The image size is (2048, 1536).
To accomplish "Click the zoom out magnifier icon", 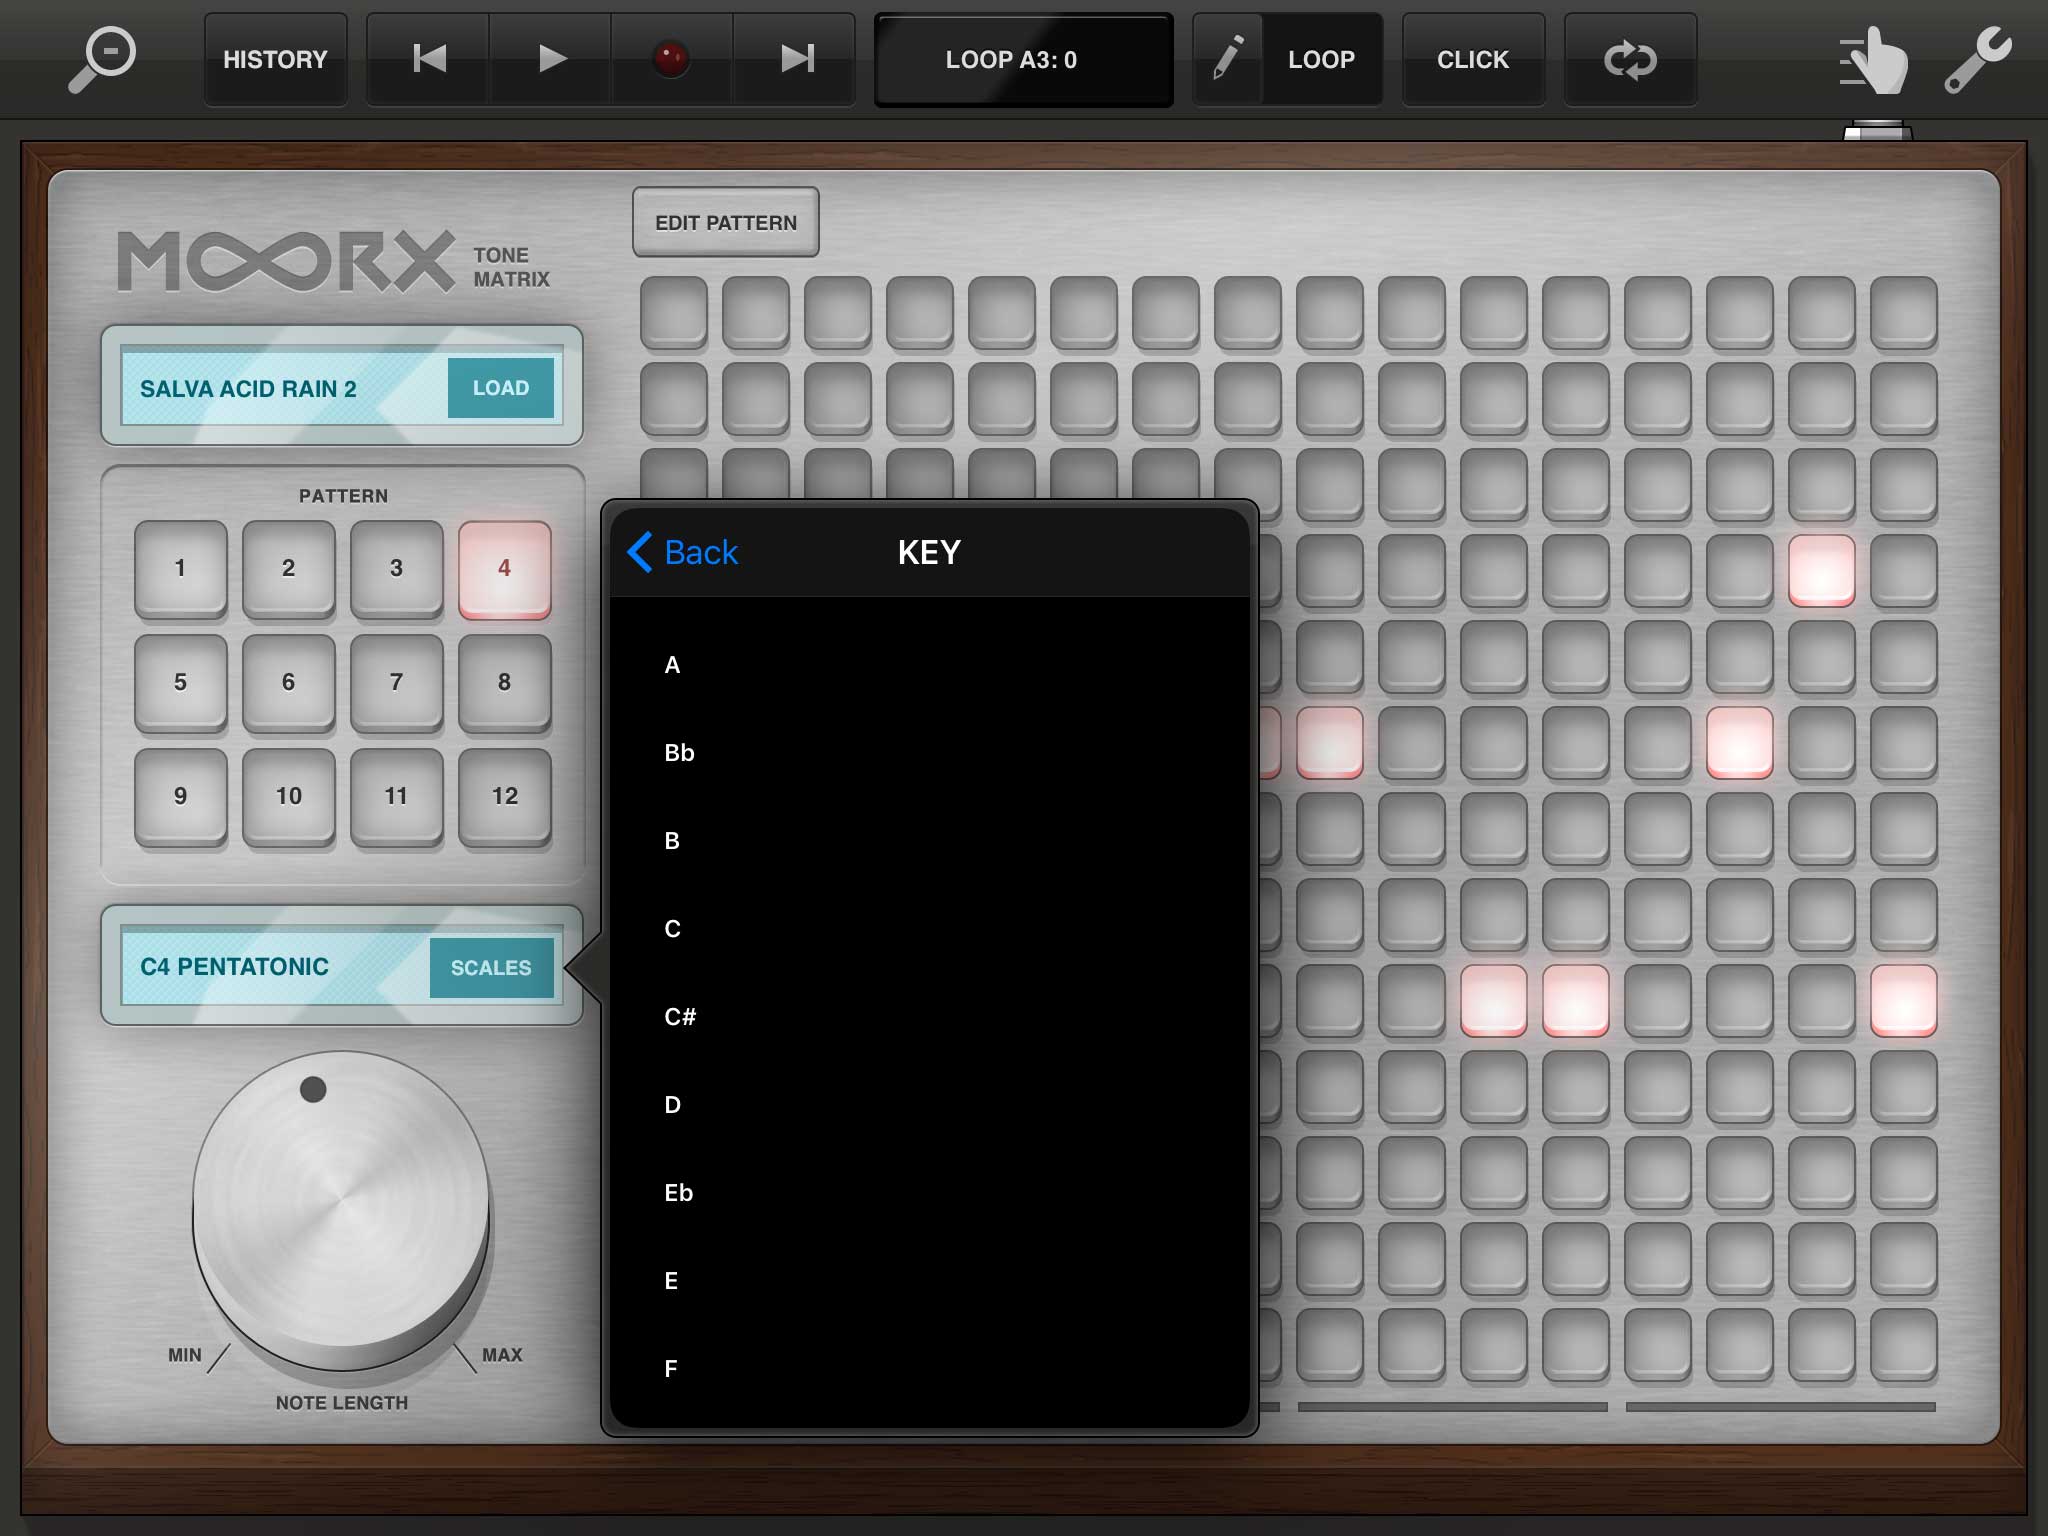I will [102, 58].
